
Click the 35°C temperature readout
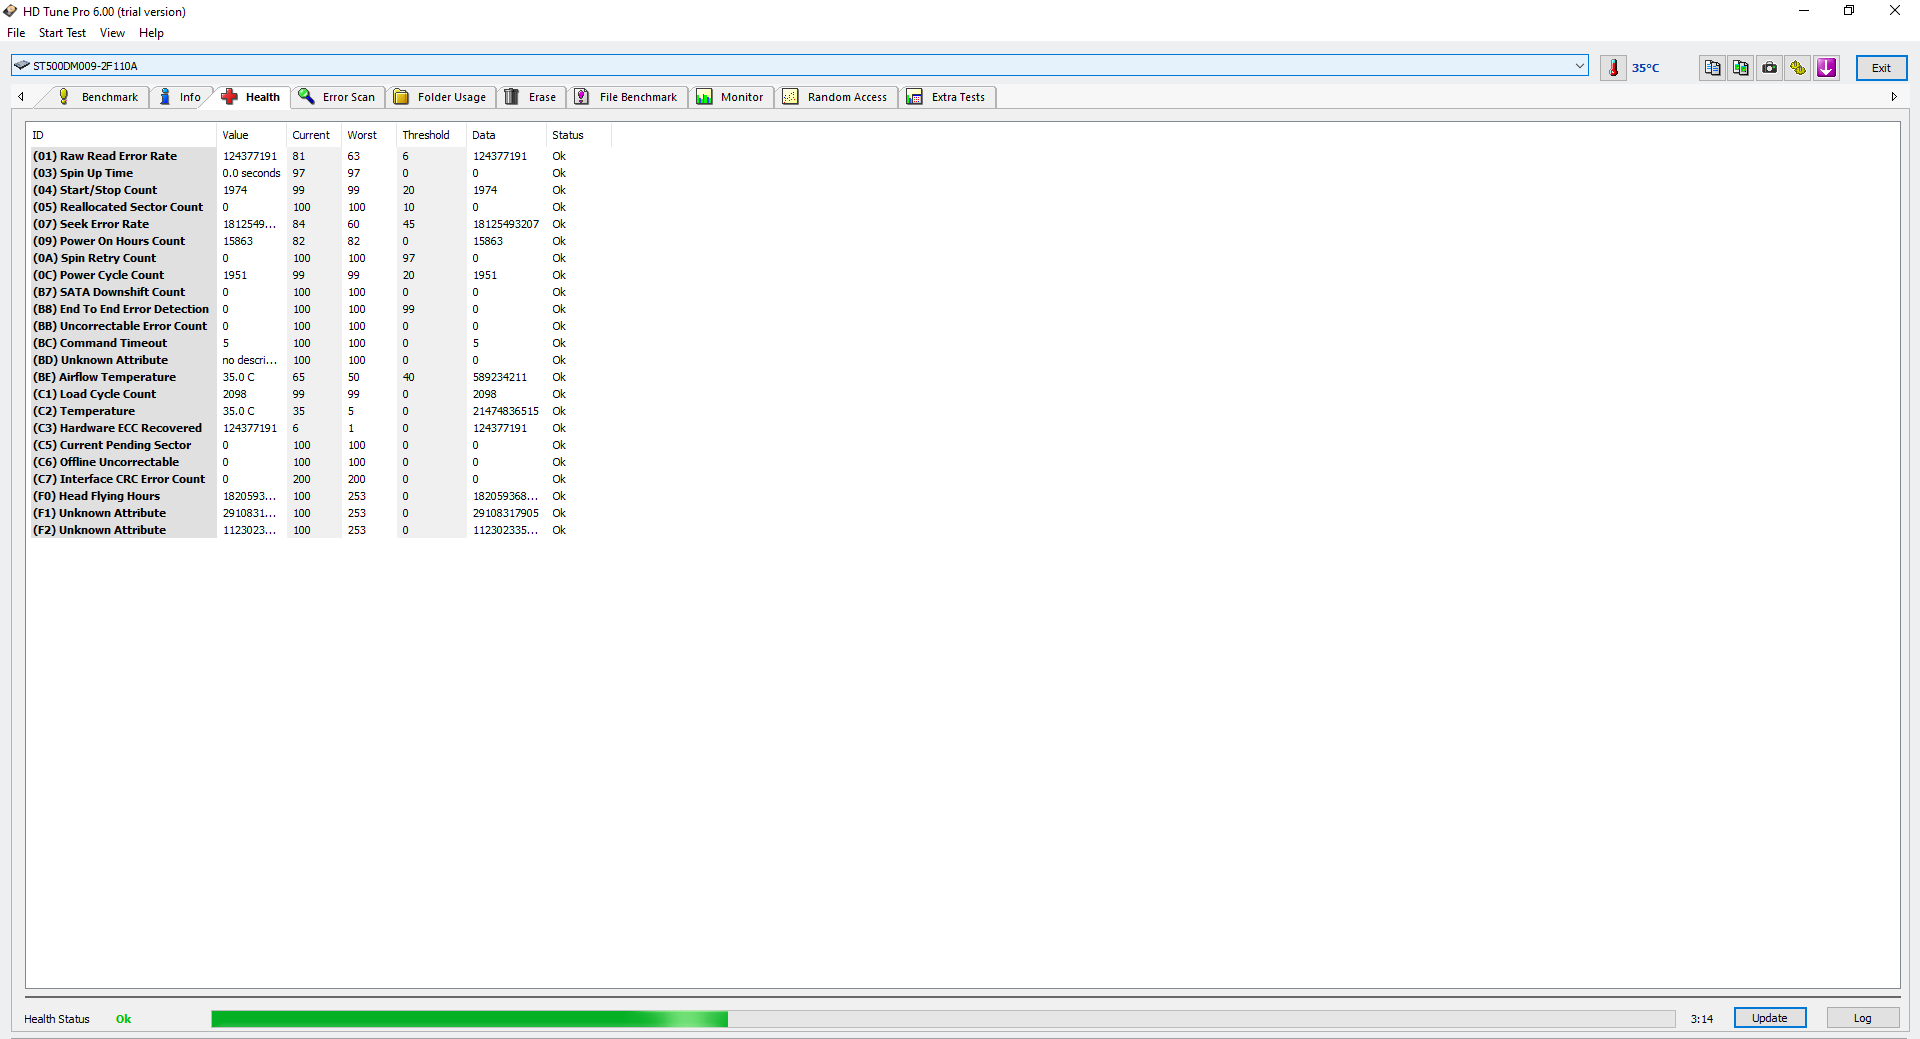tap(1645, 68)
